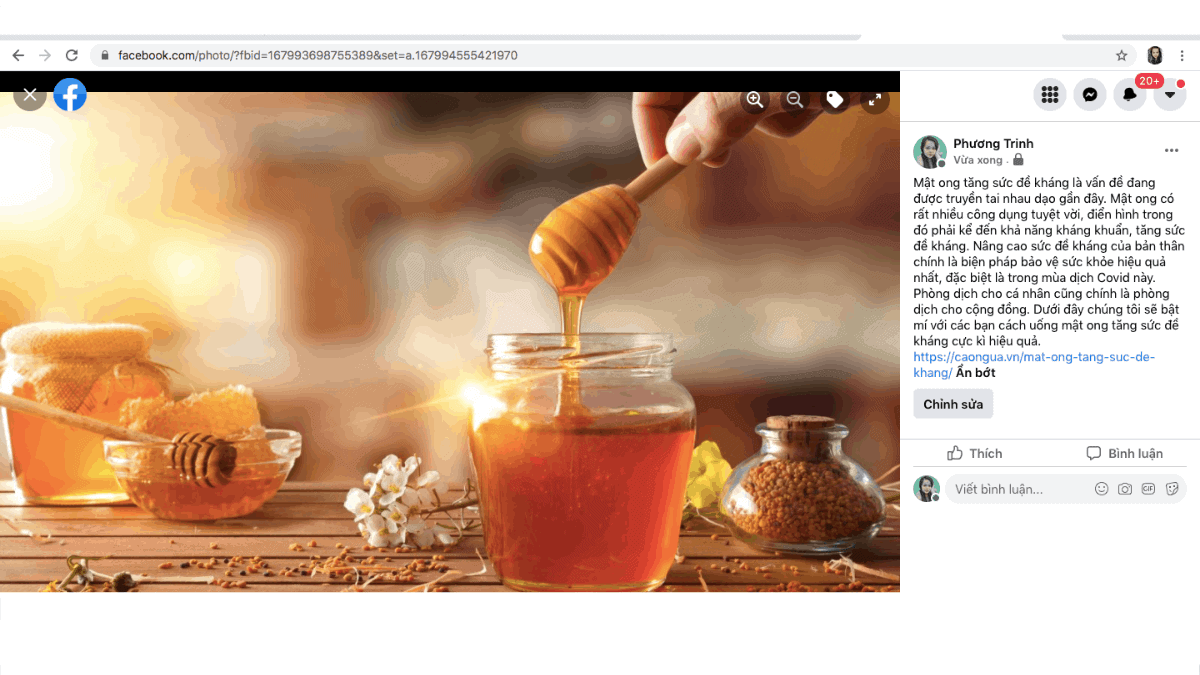Screen dimensions: 1200x675
Task: Click the tag photo icon
Action: tap(834, 99)
